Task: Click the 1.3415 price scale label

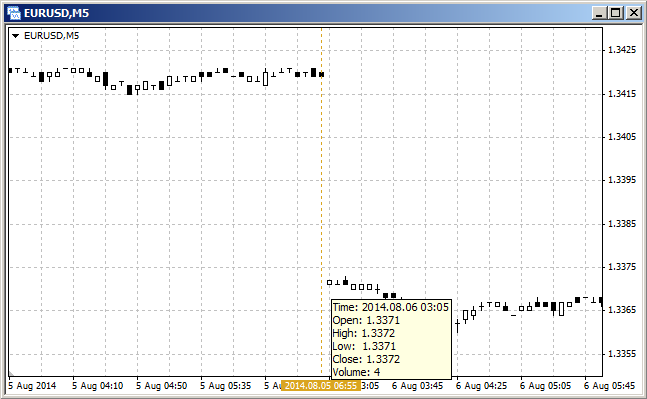Action: (622, 94)
